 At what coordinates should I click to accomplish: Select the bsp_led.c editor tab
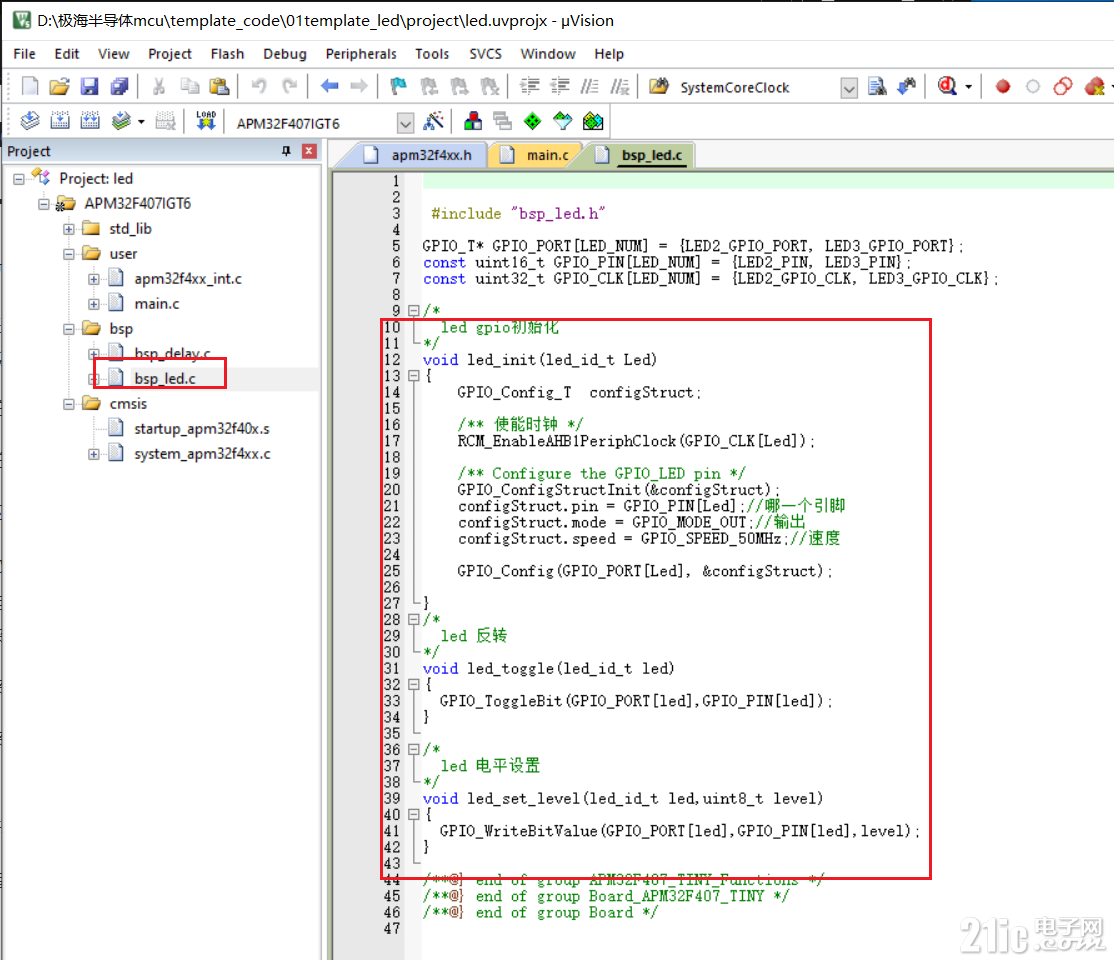pos(639,155)
